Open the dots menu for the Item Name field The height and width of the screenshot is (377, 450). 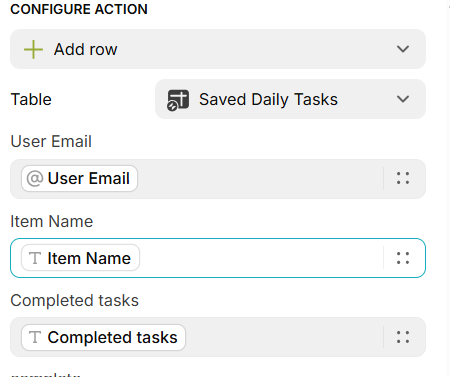point(403,258)
